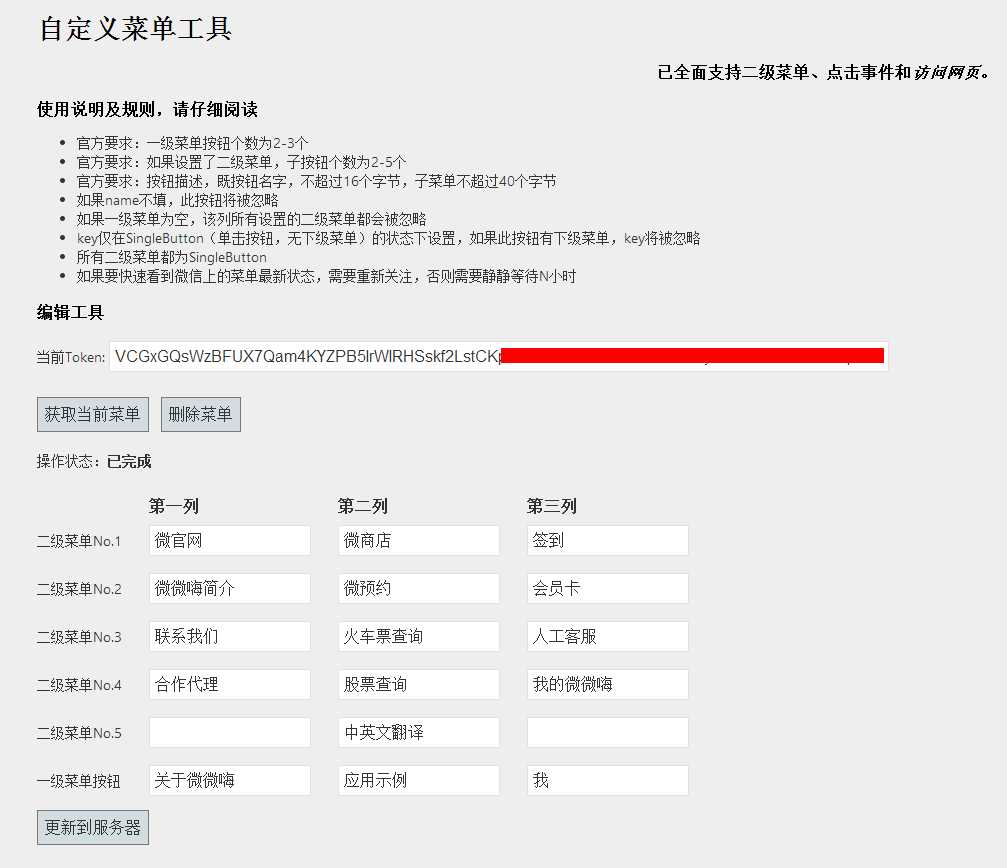
Task: Edit the 我 top-level menu field
Action: point(608,780)
